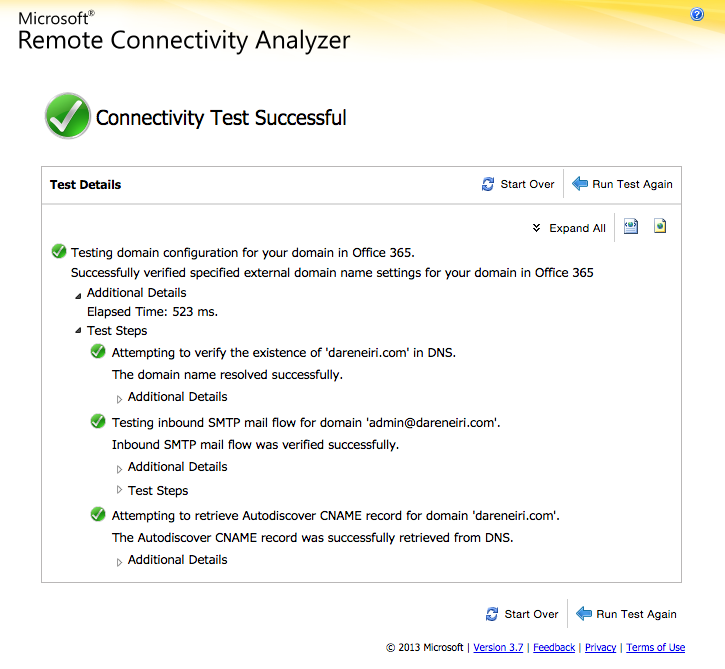Image resolution: width=725 pixels, height=669 pixels.
Task: Click the refresh icon next to top Start Over
Action: tap(488, 184)
